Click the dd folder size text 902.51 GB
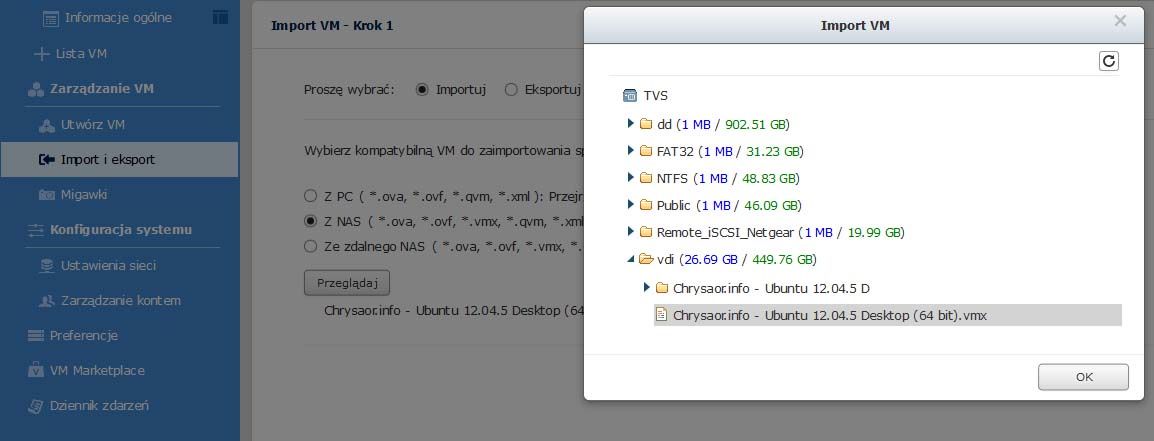The width and height of the screenshot is (1154, 441). pos(756,124)
